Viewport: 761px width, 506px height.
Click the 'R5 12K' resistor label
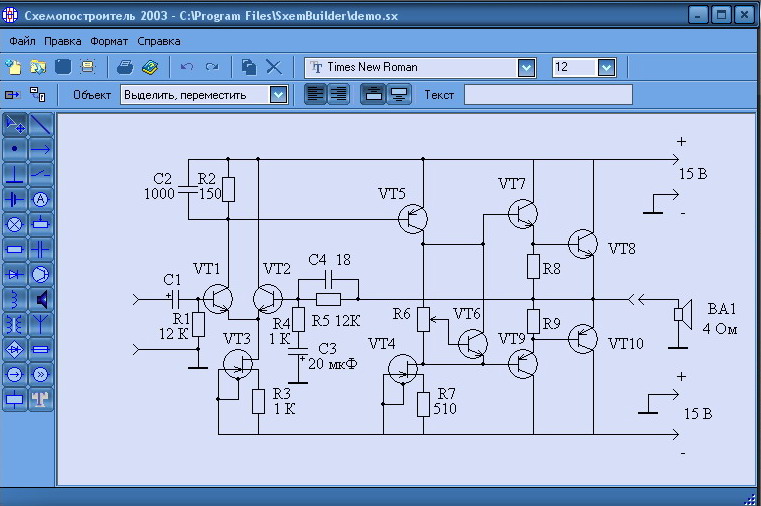336,321
